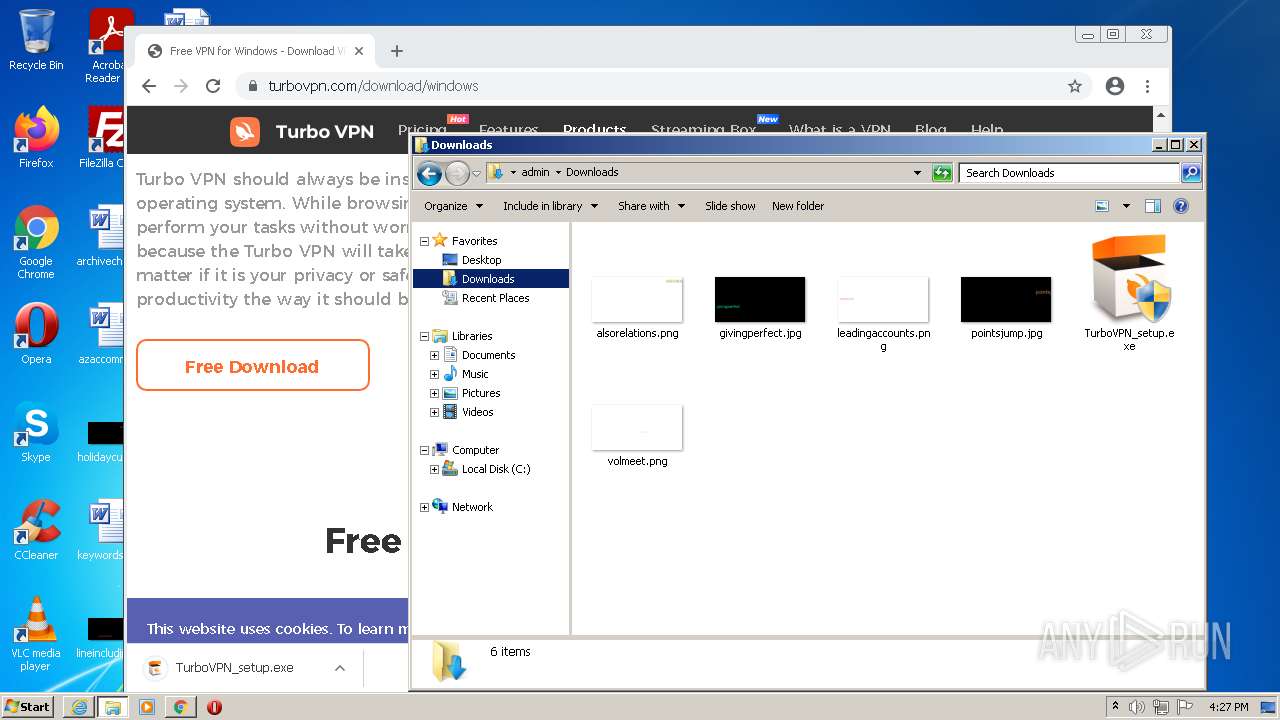The height and width of the screenshot is (720, 1280).
Task: Open the Explorer help icon
Action: [1180, 206]
